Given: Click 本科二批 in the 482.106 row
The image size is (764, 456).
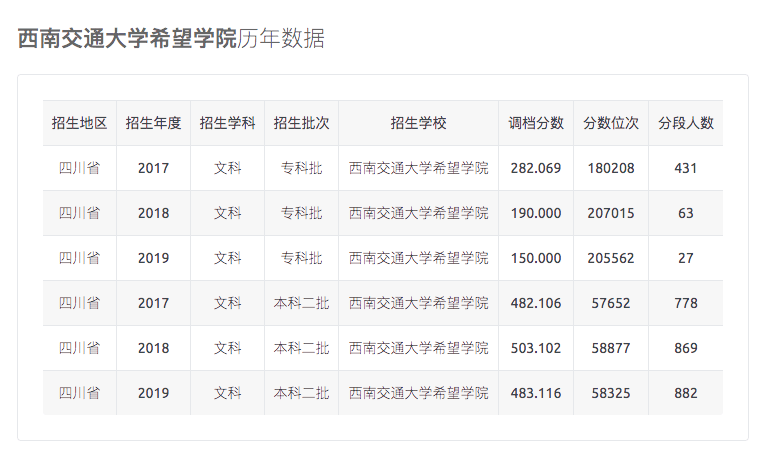Looking at the screenshot, I should [x=302, y=303].
